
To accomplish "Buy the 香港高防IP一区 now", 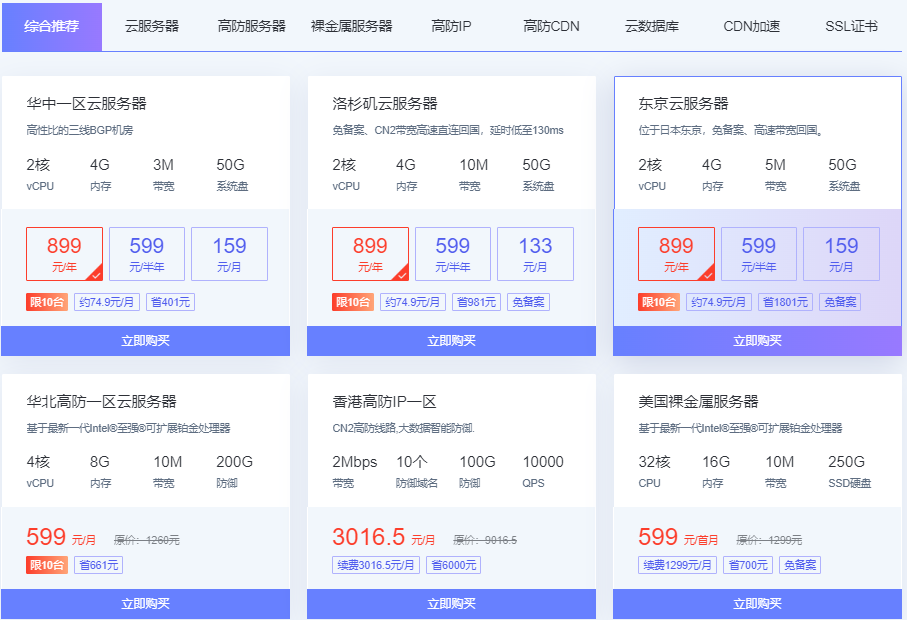I will click(451, 604).
